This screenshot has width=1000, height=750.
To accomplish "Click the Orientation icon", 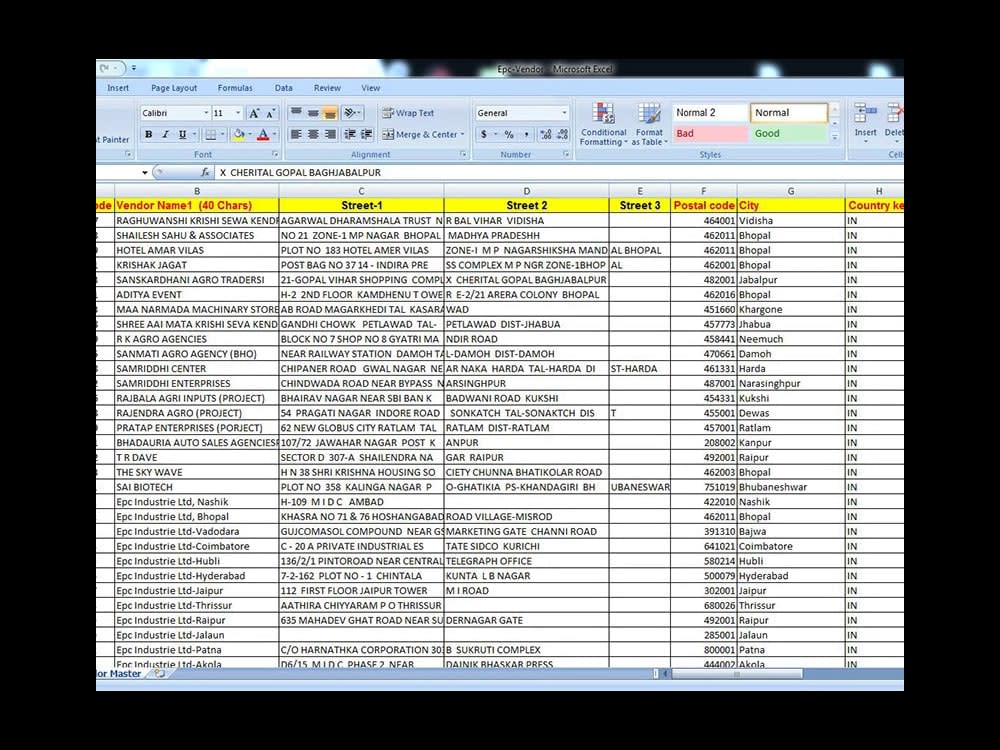I will 352,113.
